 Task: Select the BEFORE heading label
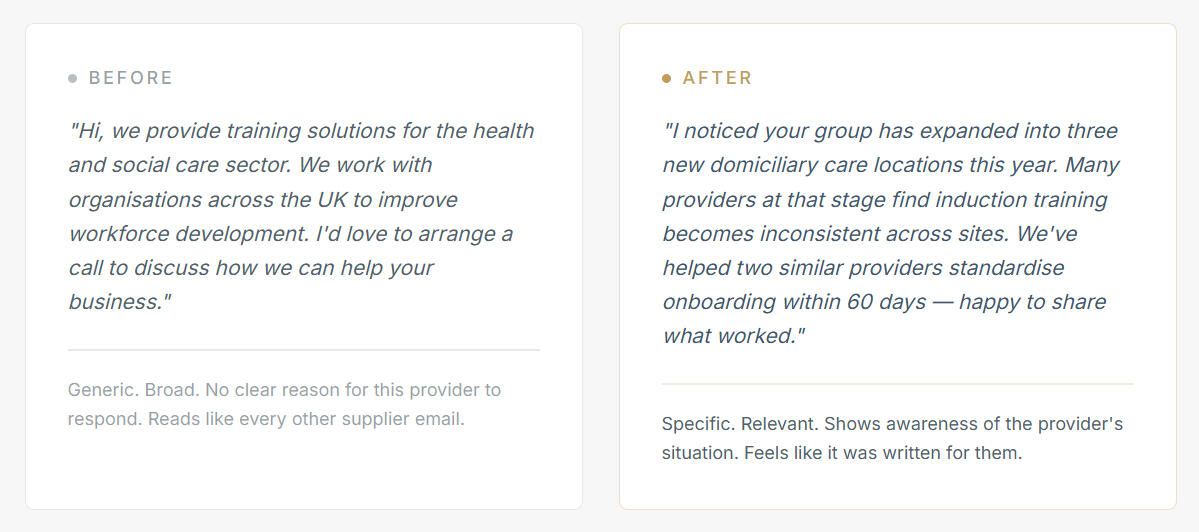tap(131, 78)
